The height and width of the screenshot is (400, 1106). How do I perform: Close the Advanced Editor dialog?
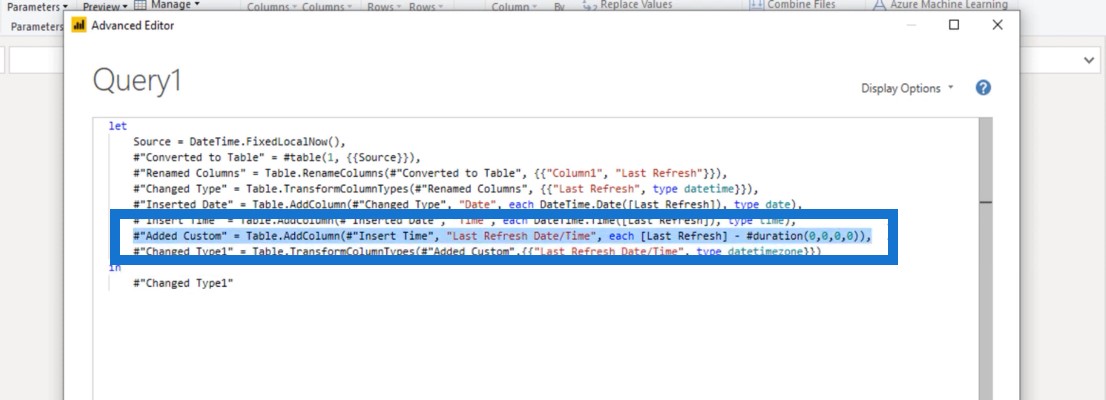997,25
